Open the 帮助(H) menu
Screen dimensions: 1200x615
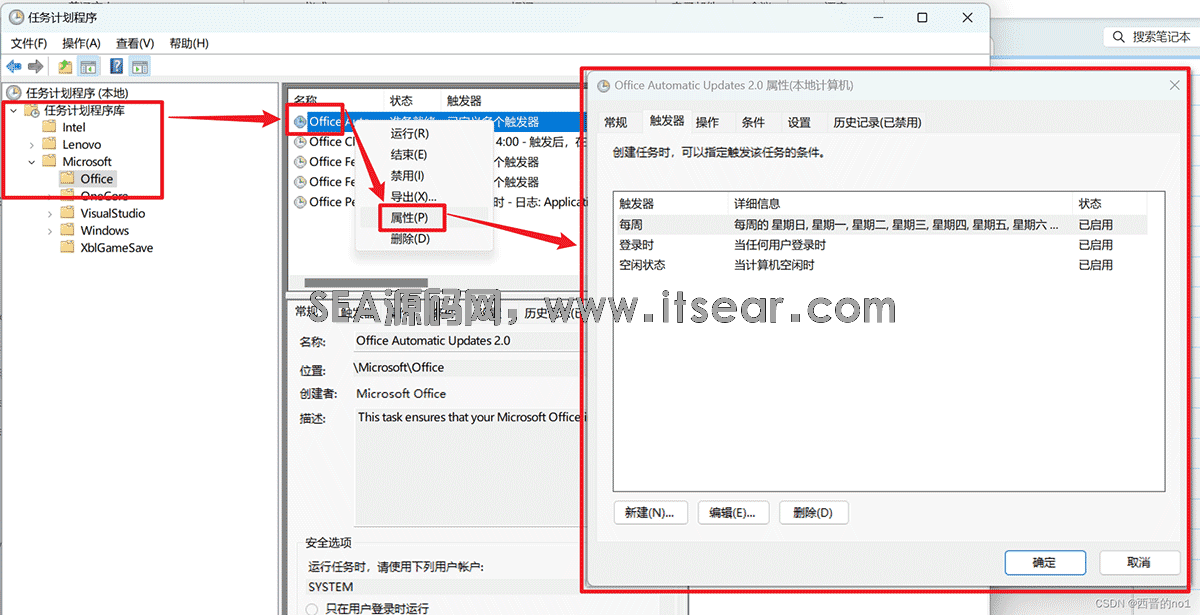click(189, 43)
